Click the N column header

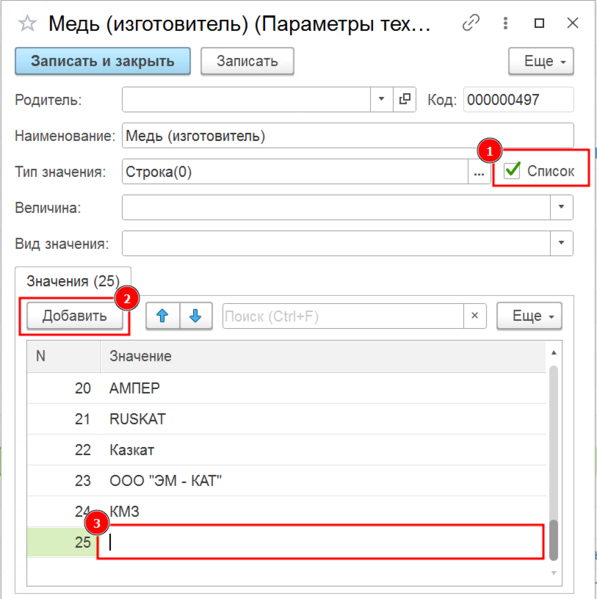(64, 356)
